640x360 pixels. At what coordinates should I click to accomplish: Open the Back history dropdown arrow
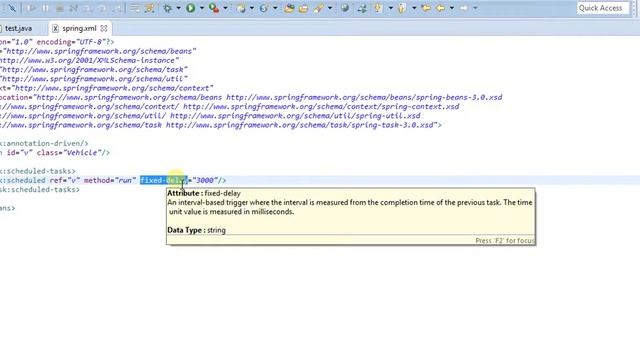click(x=452, y=8)
